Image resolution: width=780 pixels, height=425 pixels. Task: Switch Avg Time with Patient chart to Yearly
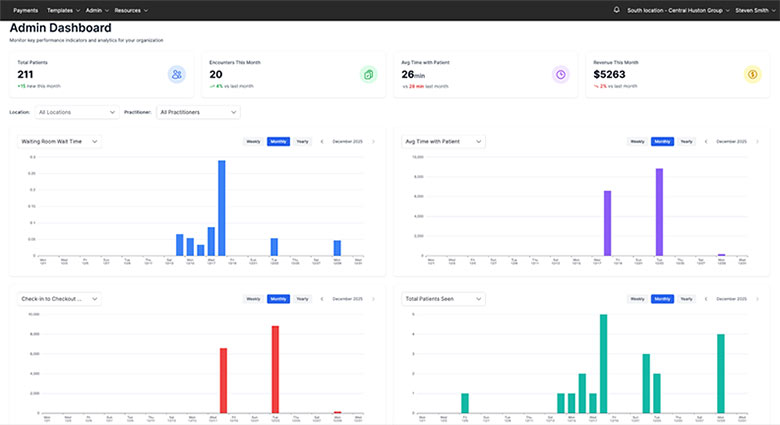687,142
